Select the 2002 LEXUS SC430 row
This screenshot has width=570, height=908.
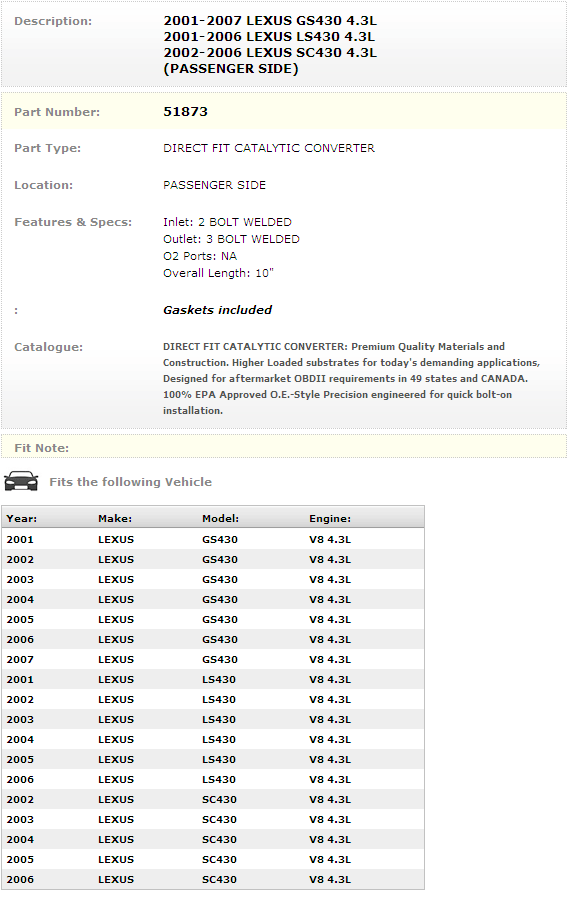[213, 799]
